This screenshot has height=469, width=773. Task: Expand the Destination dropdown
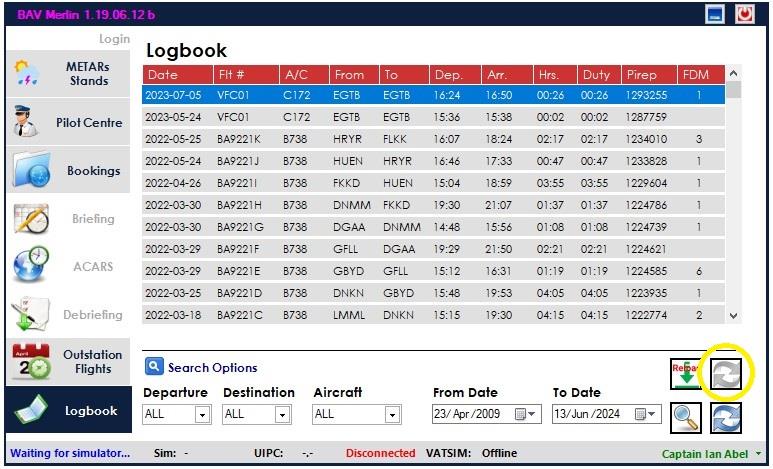tap(282, 415)
